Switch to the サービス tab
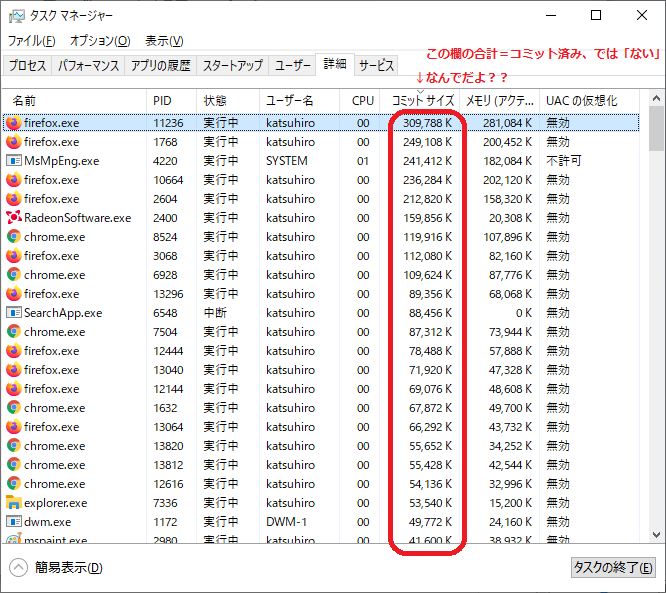 pyautogui.click(x=376, y=65)
